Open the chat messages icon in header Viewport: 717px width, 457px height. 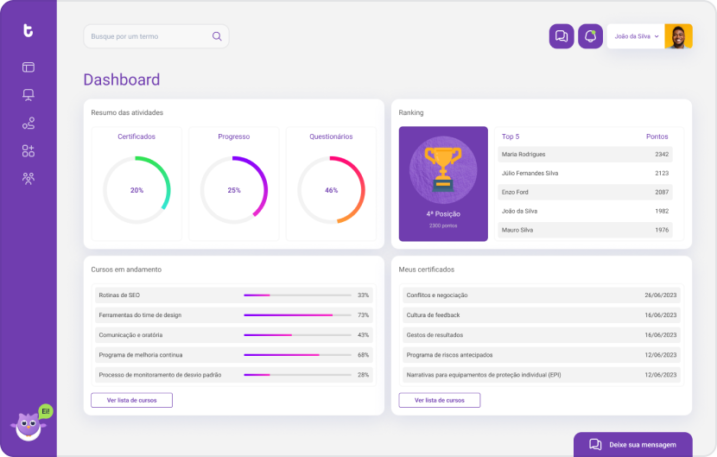pyautogui.click(x=561, y=36)
